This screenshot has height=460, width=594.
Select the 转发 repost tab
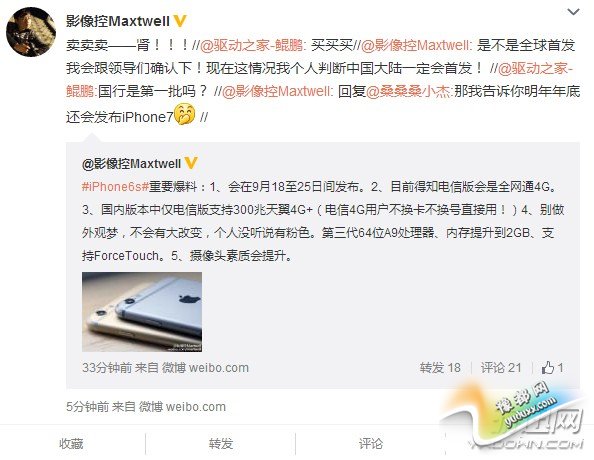tap(220, 443)
